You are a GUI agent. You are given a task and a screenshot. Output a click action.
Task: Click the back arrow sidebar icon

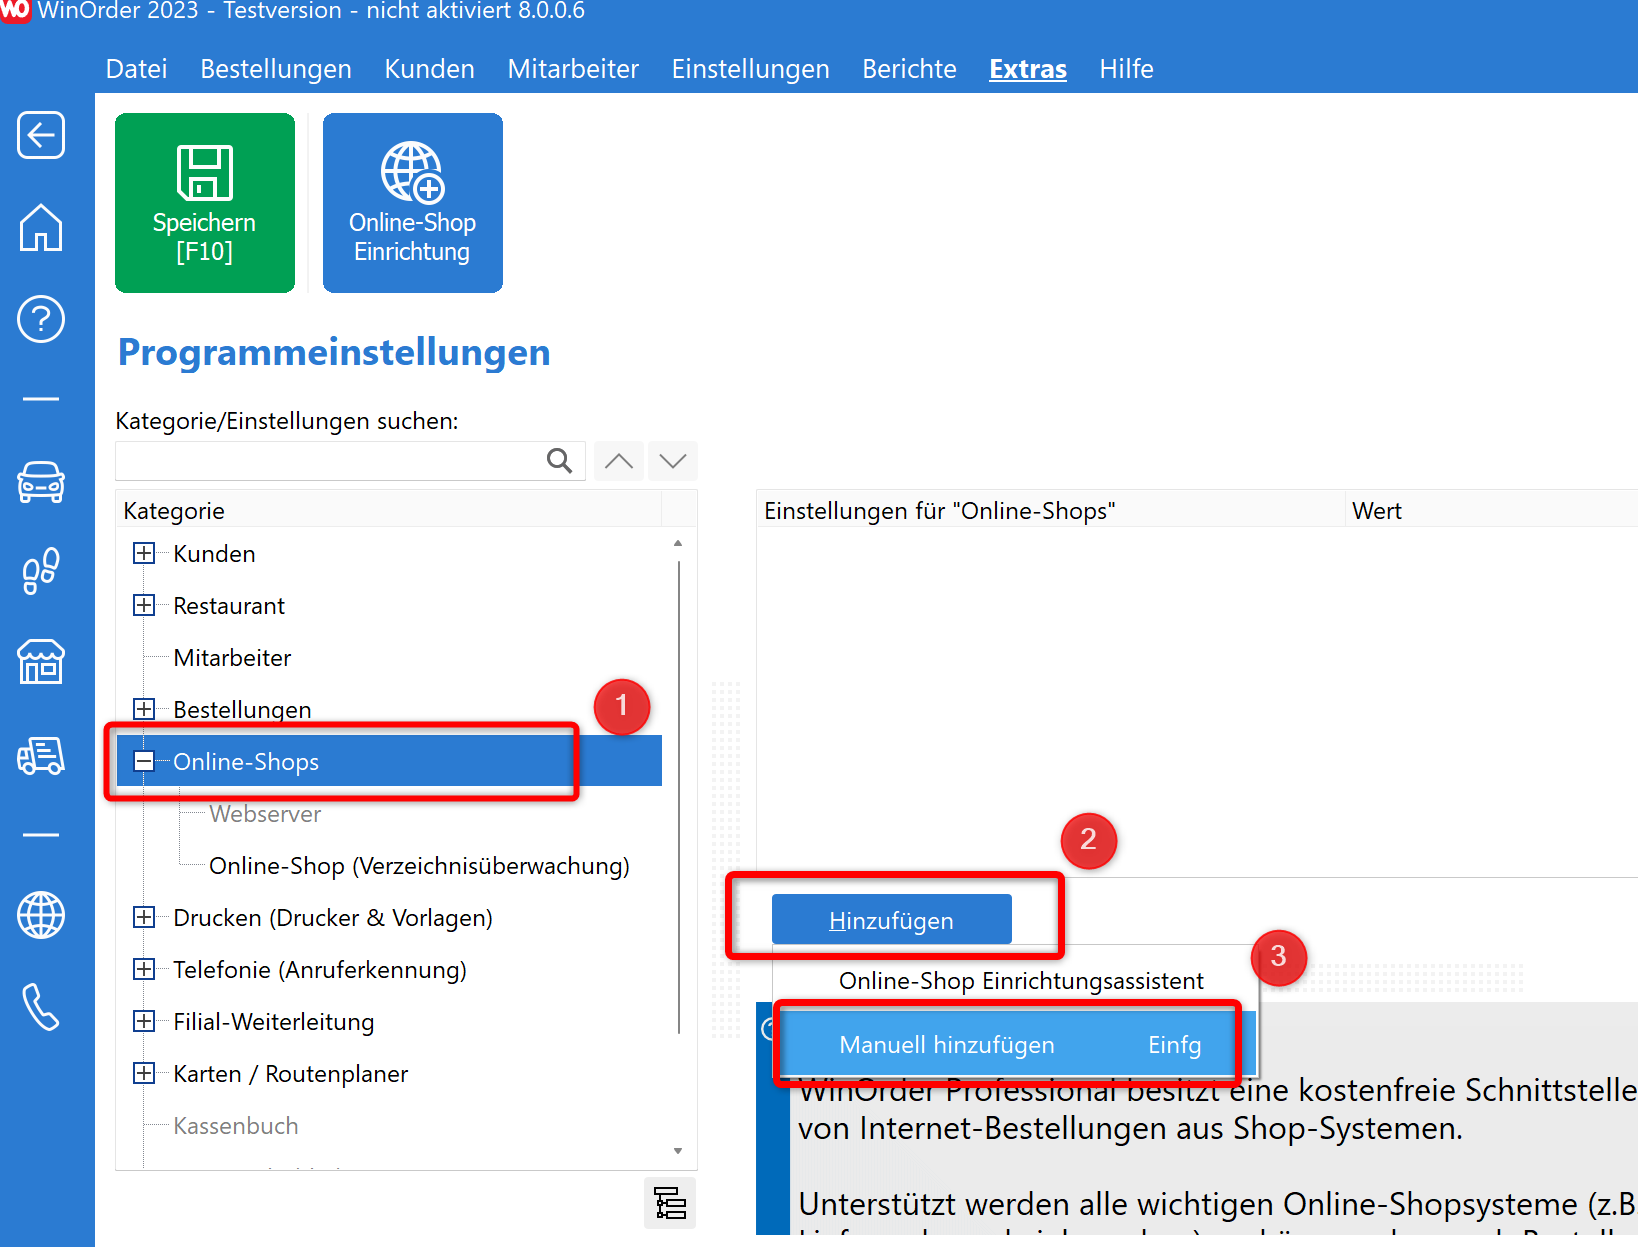tap(41, 135)
